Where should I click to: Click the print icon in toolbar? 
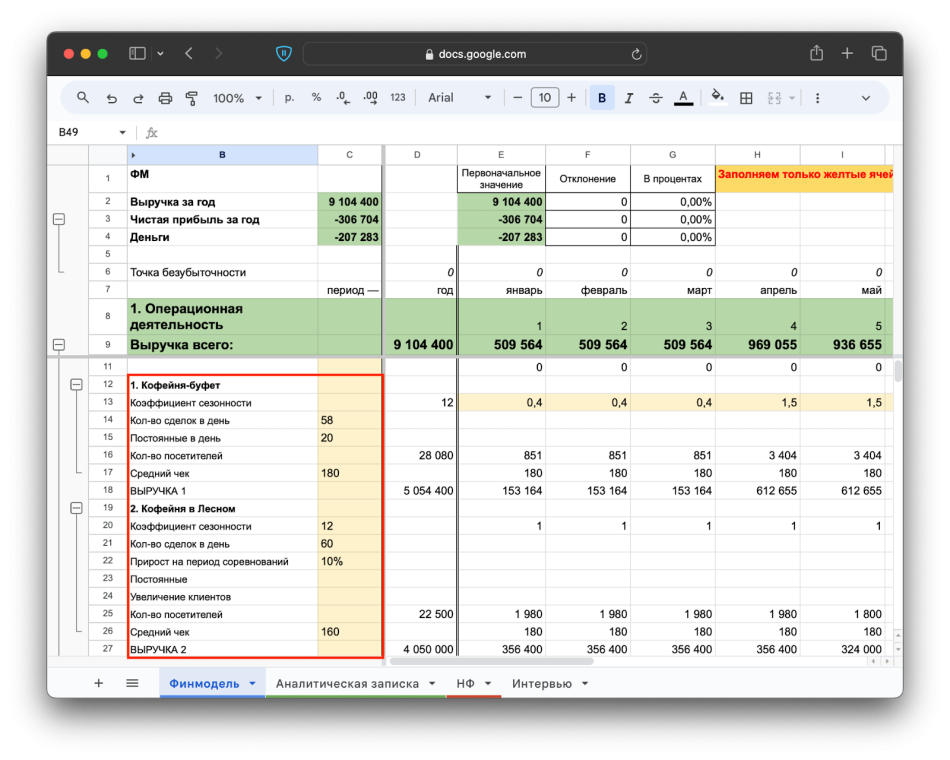tap(165, 98)
